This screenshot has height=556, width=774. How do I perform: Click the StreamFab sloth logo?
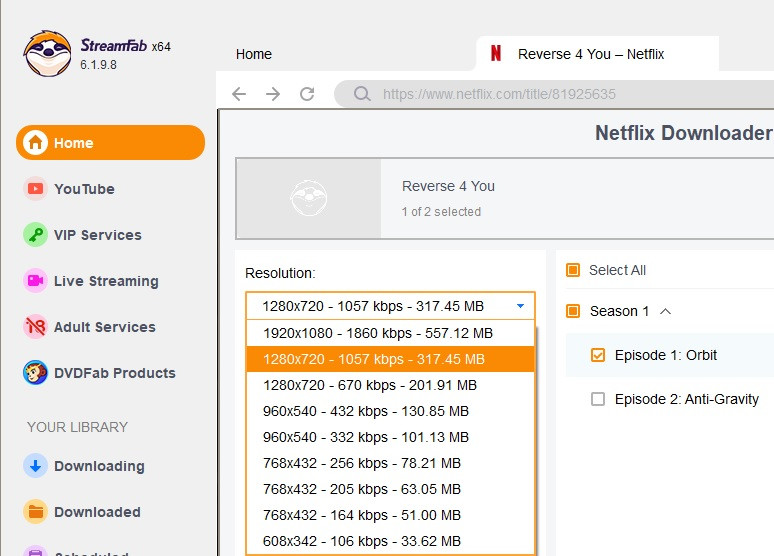[47, 54]
